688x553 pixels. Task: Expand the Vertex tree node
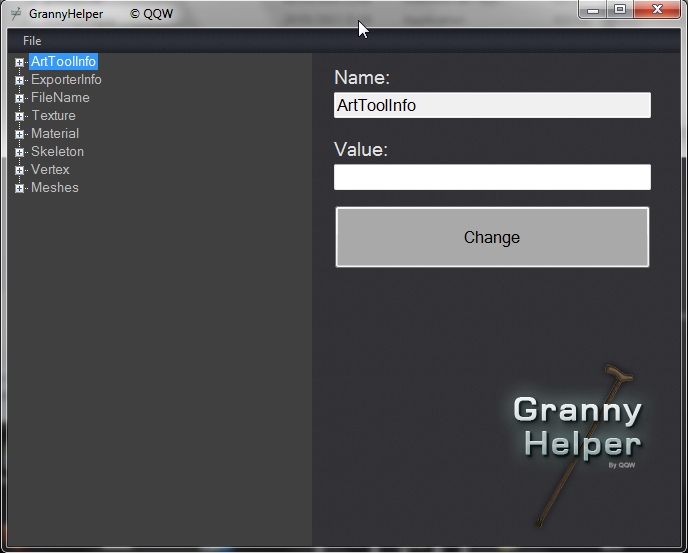(19, 170)
